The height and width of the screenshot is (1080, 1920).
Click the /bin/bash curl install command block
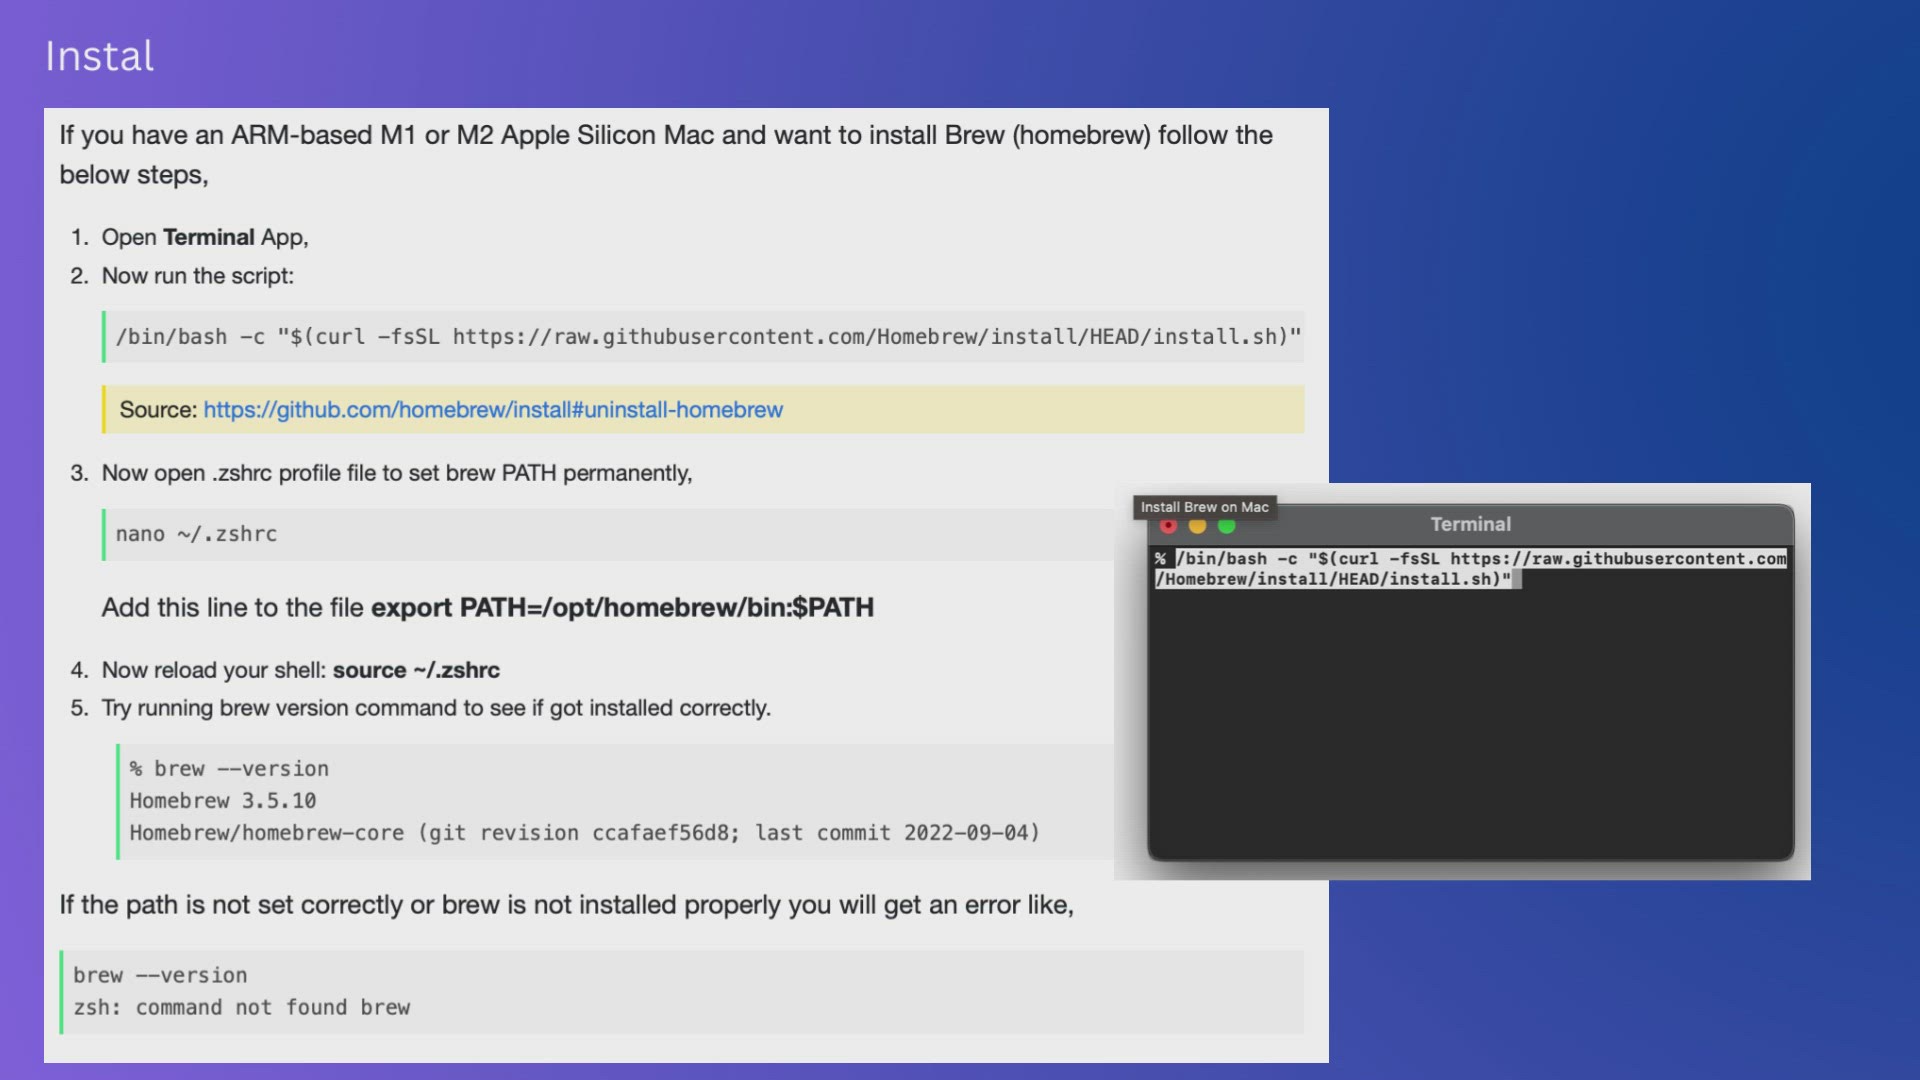(707, 337)
